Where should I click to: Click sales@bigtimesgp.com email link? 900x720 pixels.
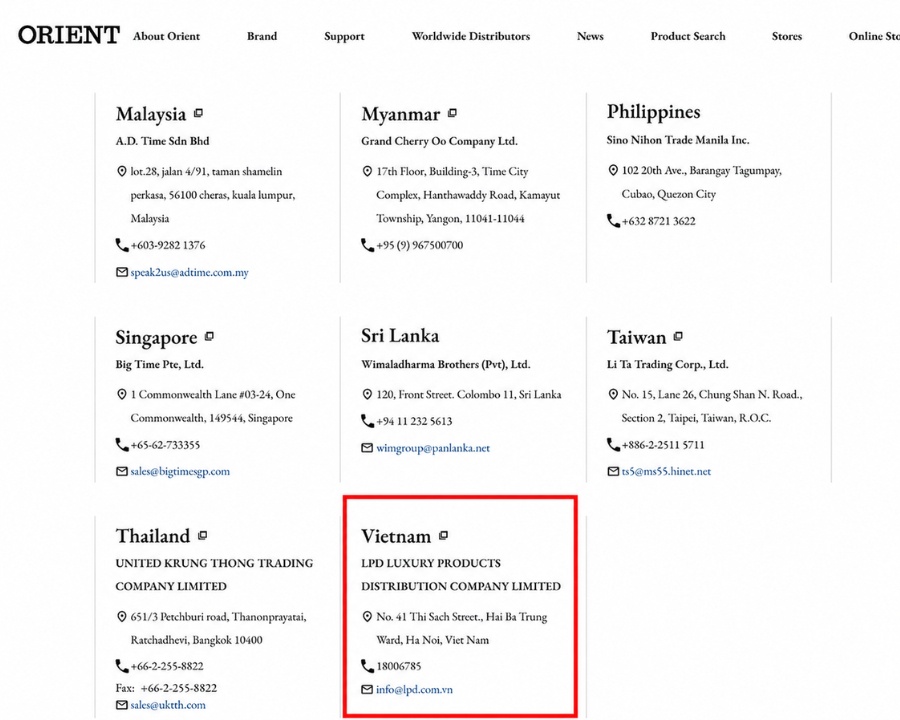click(180, 471)
